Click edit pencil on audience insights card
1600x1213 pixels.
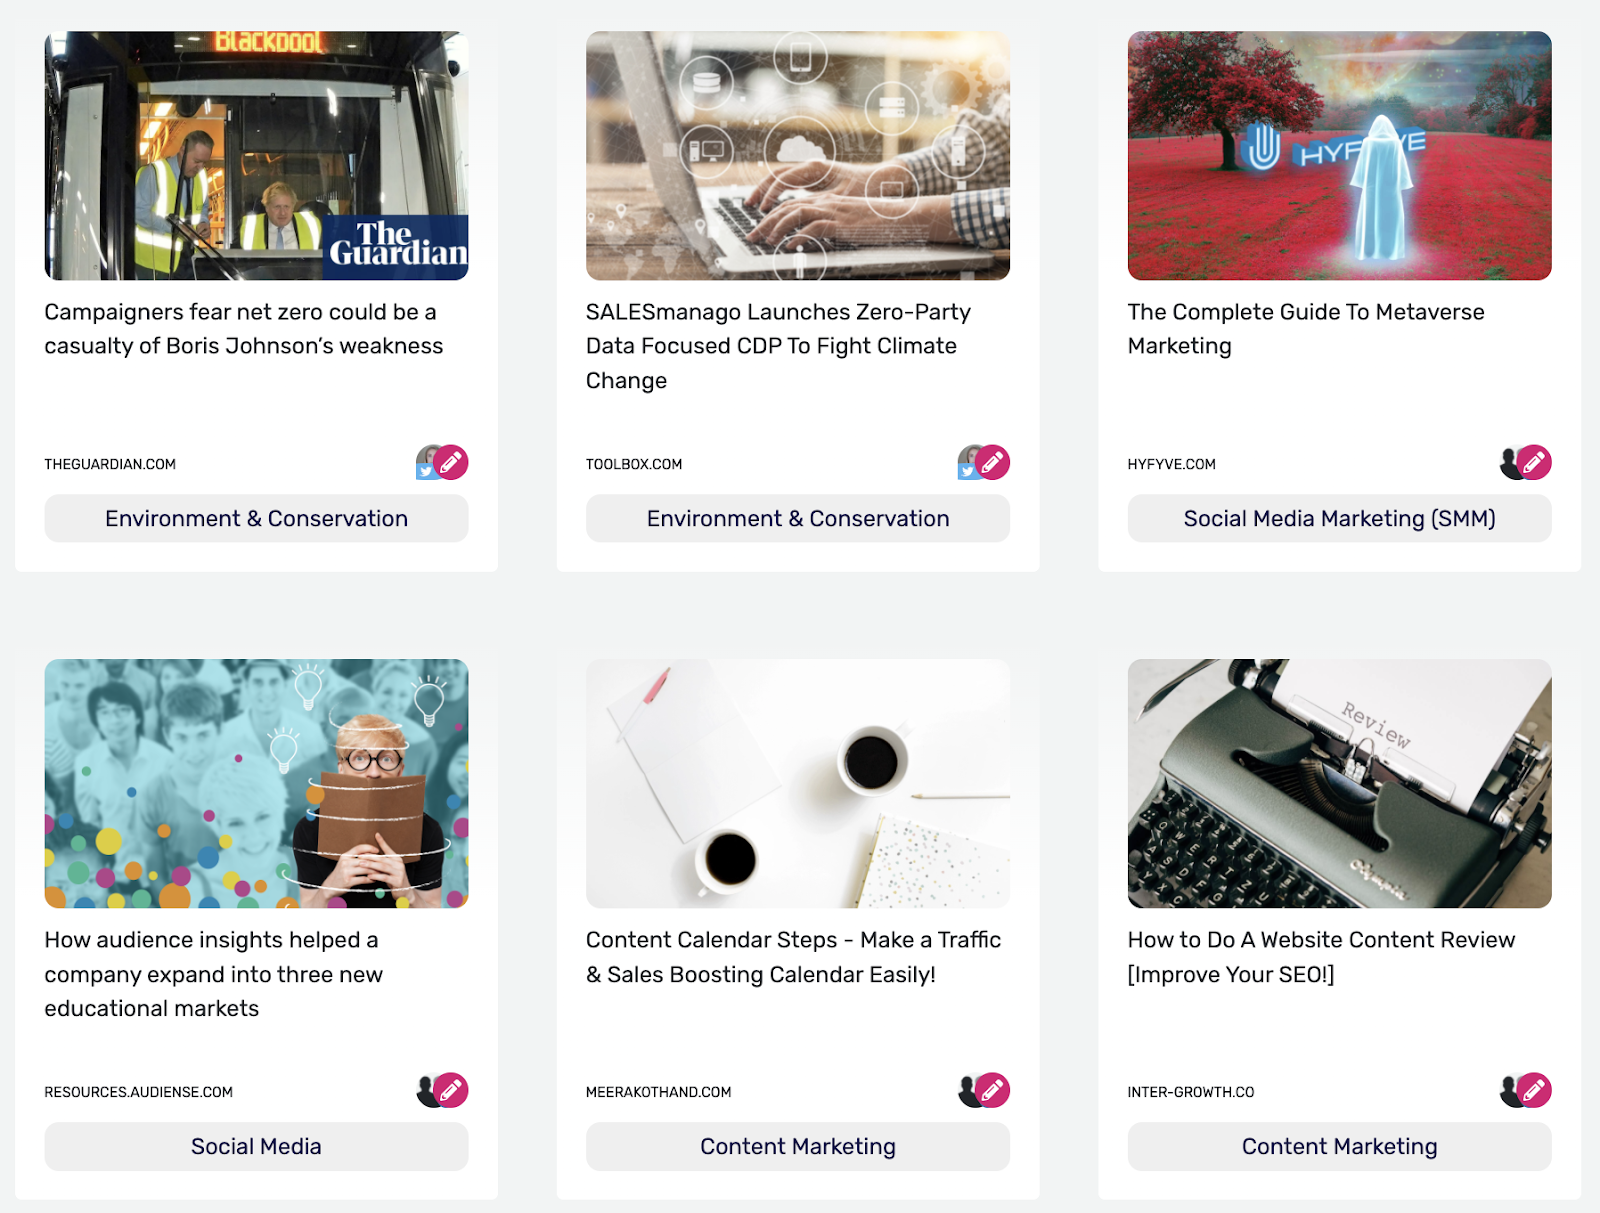click(451, 1090)
